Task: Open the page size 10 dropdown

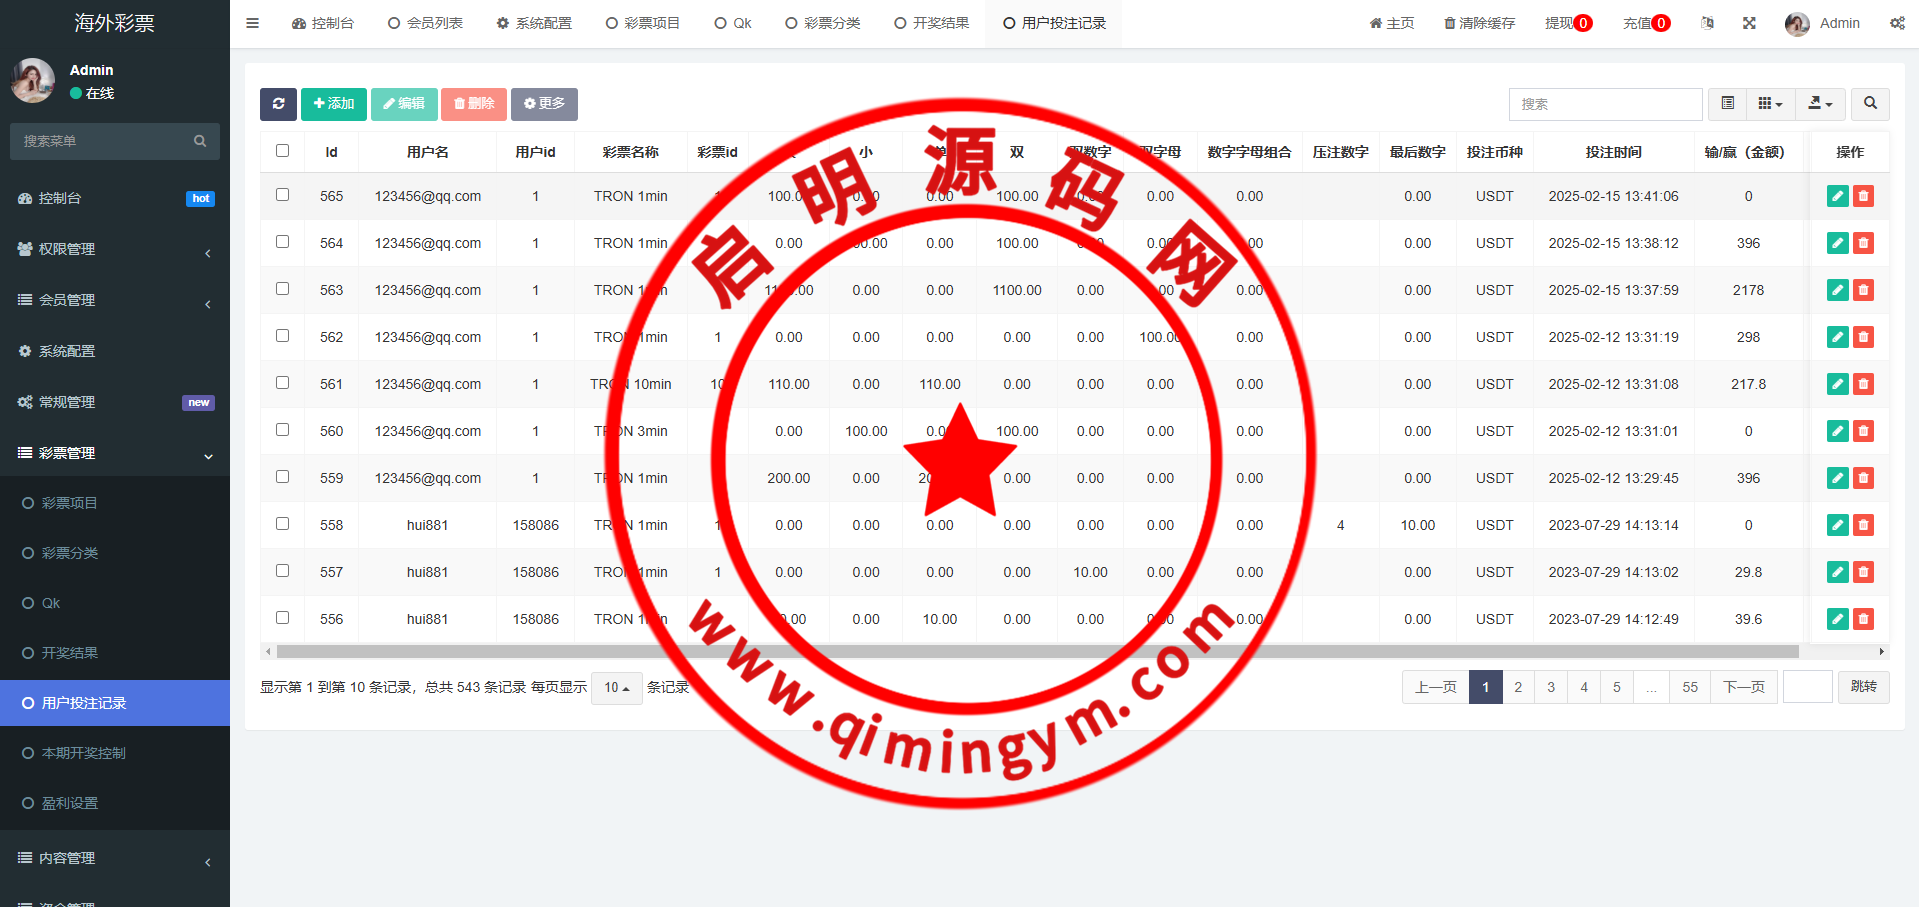Action: pos(616,688)
